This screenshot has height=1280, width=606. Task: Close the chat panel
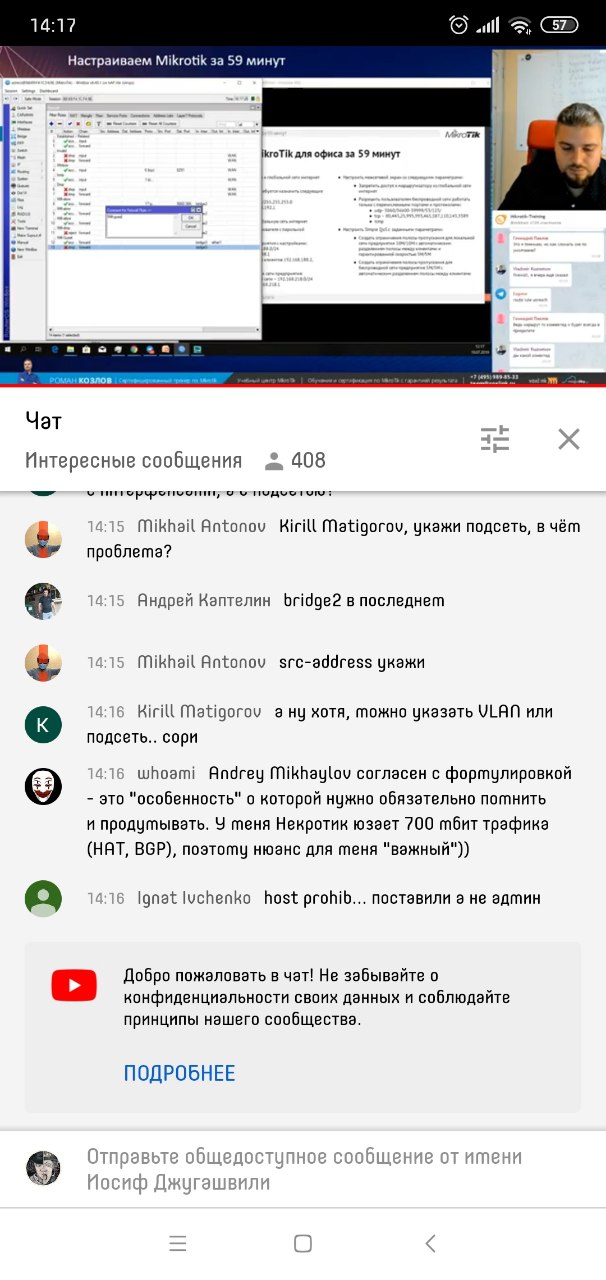(x=569, y=438)
